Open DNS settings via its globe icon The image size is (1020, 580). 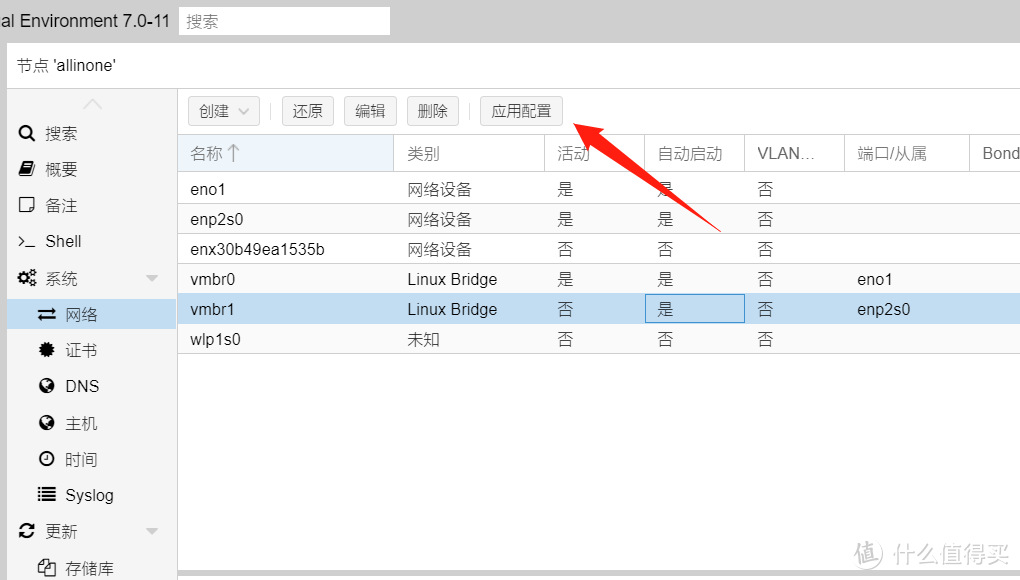click(x=46, y=385)
